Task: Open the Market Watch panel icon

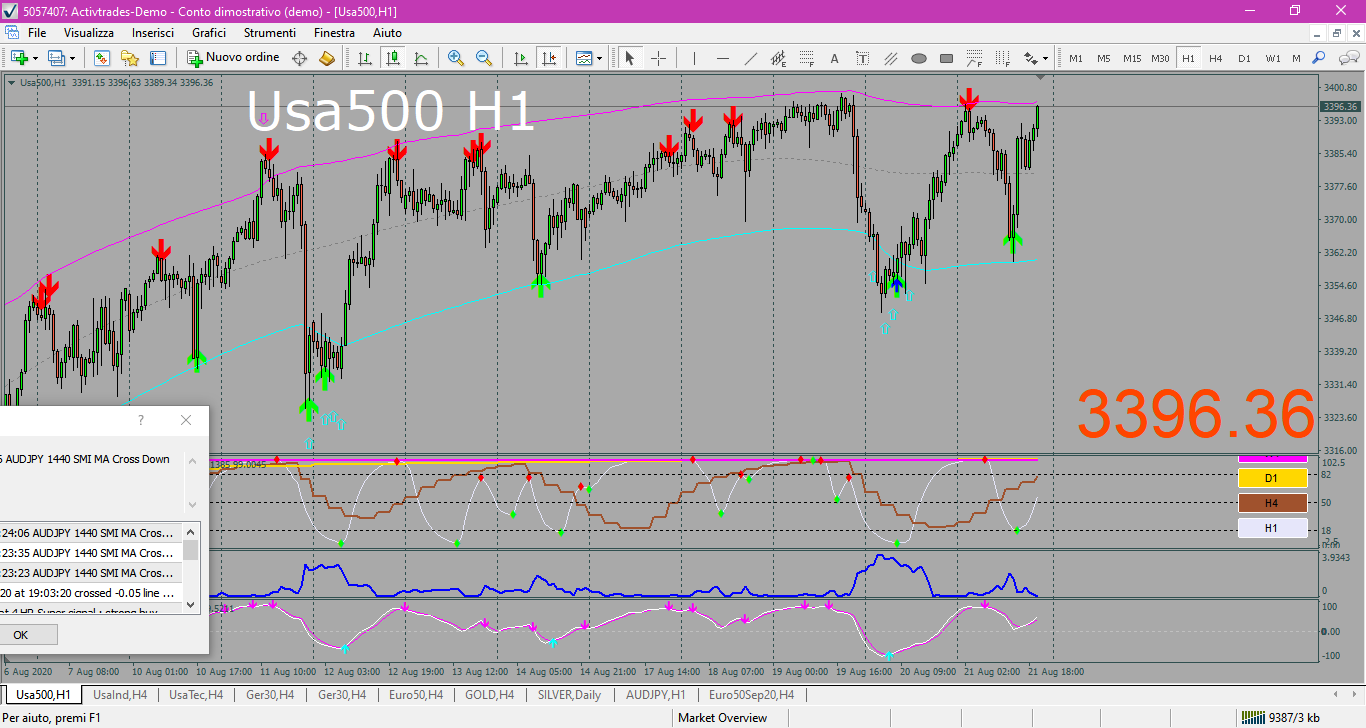Action: (102, 58)
